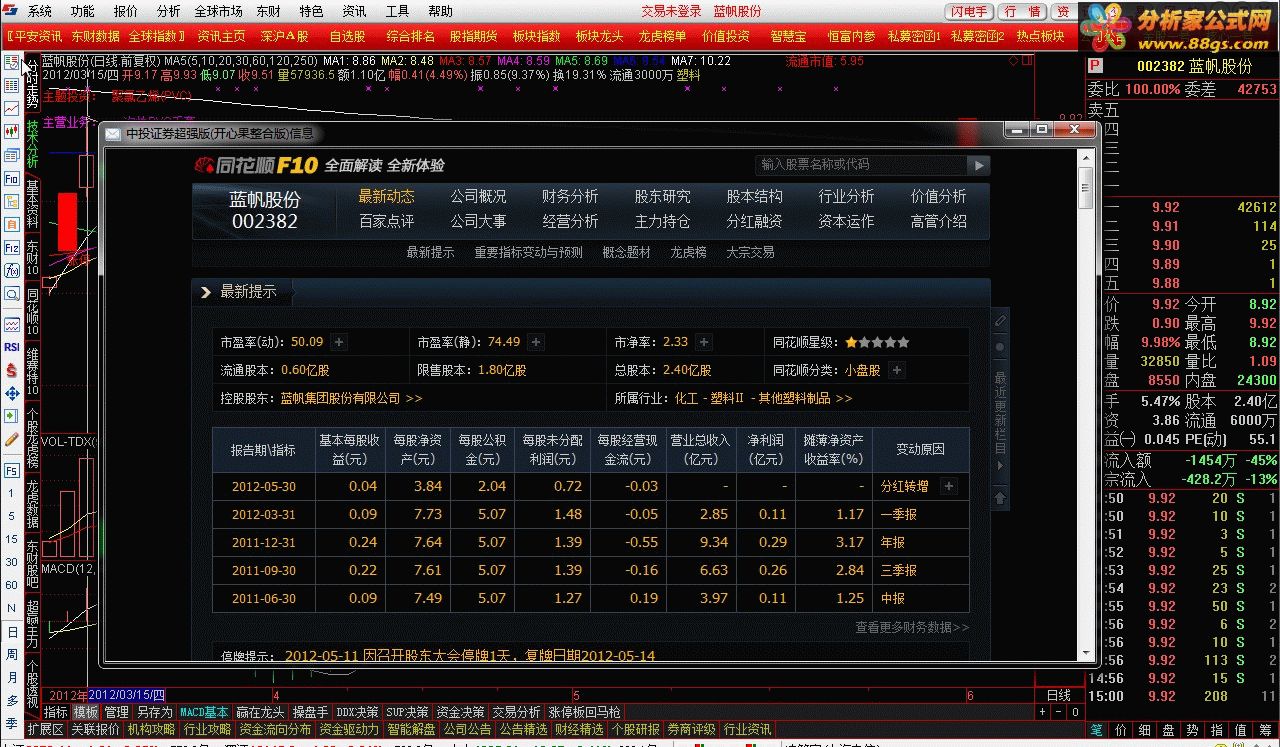Select 概念题材 sub-tab
The image size is (1280, 747).
626,253
